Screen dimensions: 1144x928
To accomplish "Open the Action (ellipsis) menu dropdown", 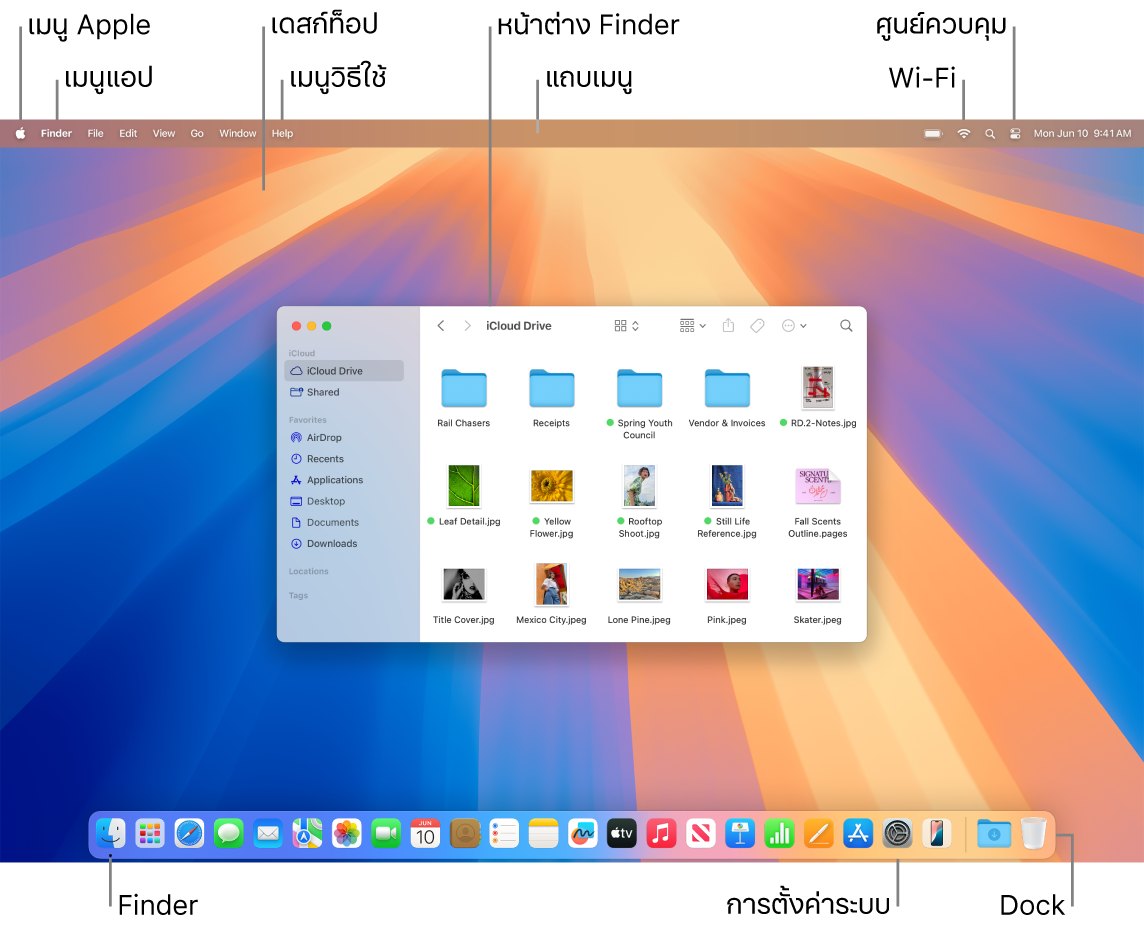I will coord(794,326).
